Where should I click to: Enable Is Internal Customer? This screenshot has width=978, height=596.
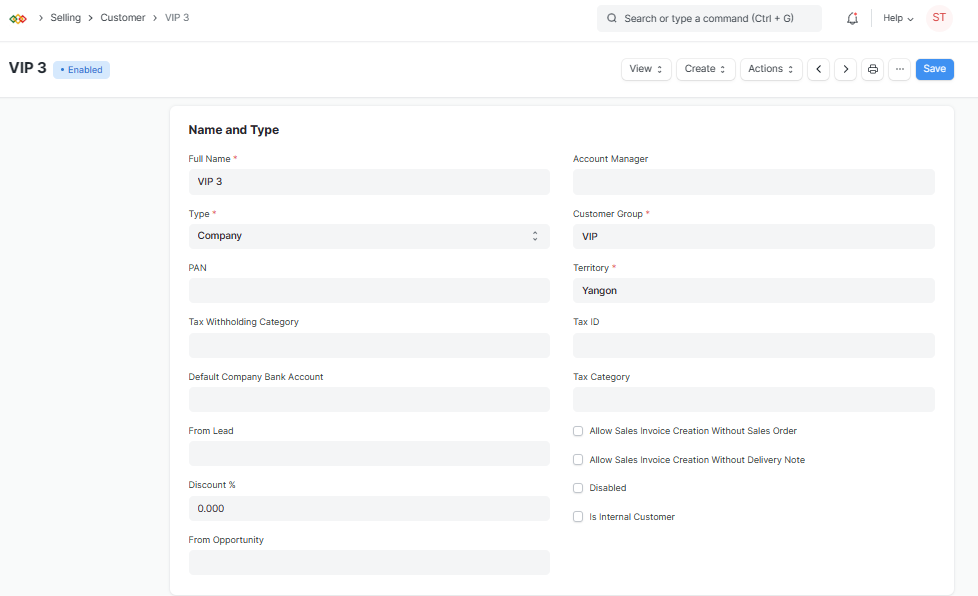577,516
